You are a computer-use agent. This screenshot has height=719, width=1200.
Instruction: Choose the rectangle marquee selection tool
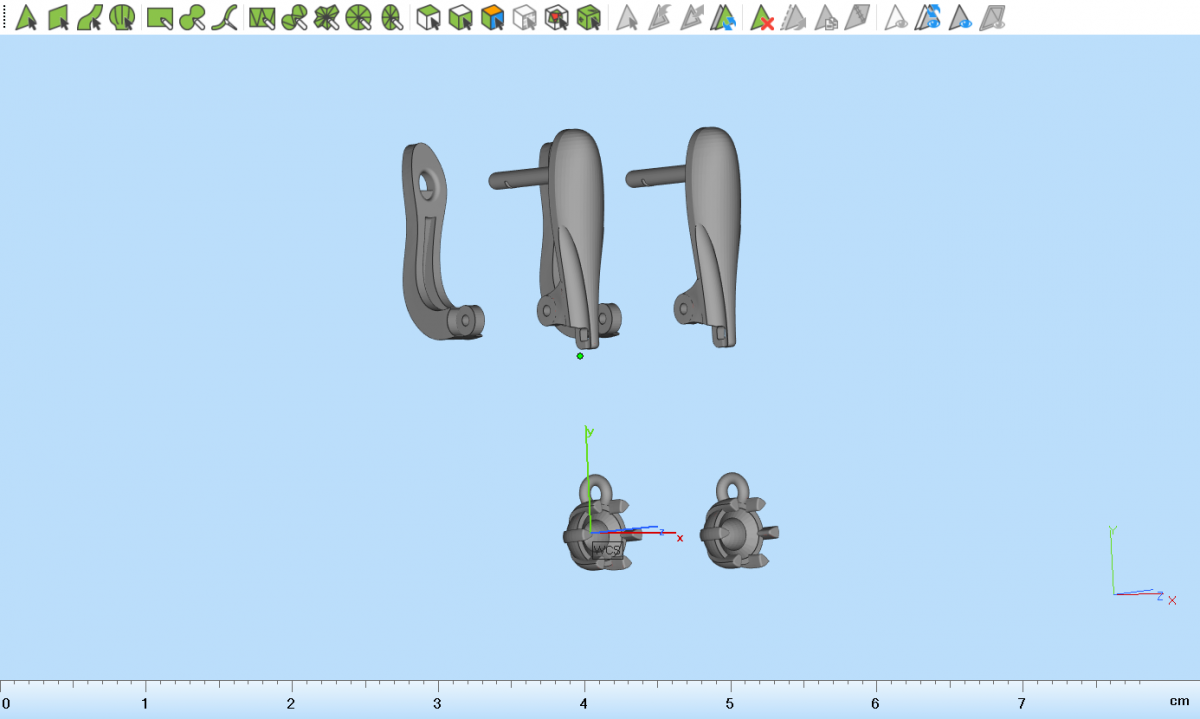158,17
